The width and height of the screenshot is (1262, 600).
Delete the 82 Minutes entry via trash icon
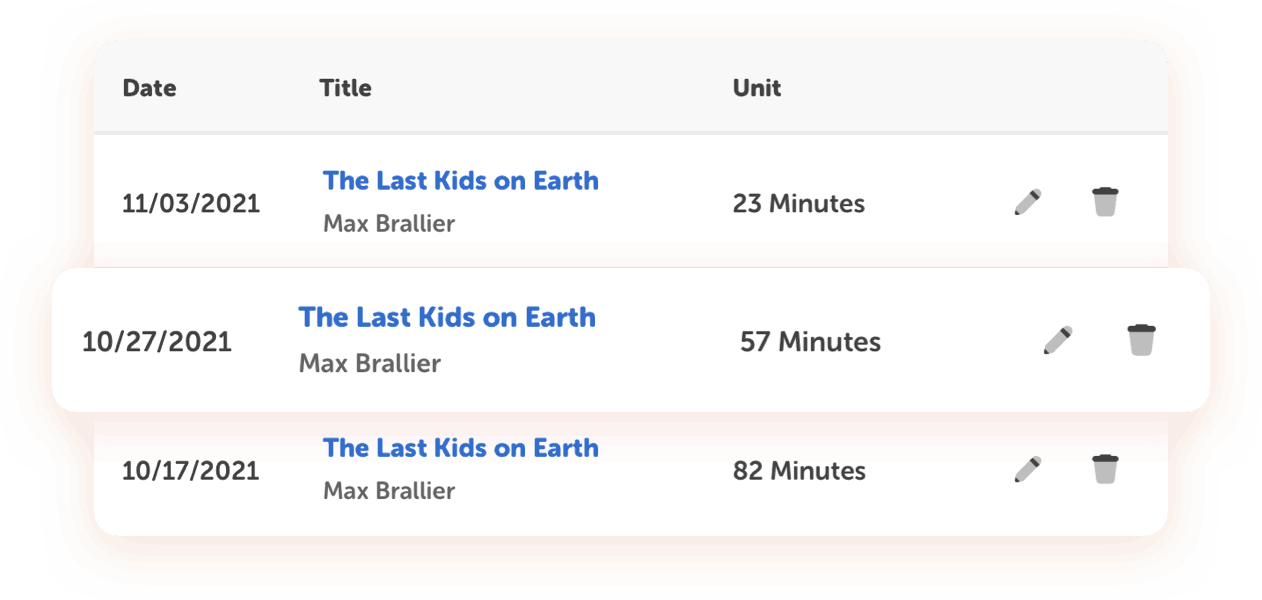[1105, 467]
